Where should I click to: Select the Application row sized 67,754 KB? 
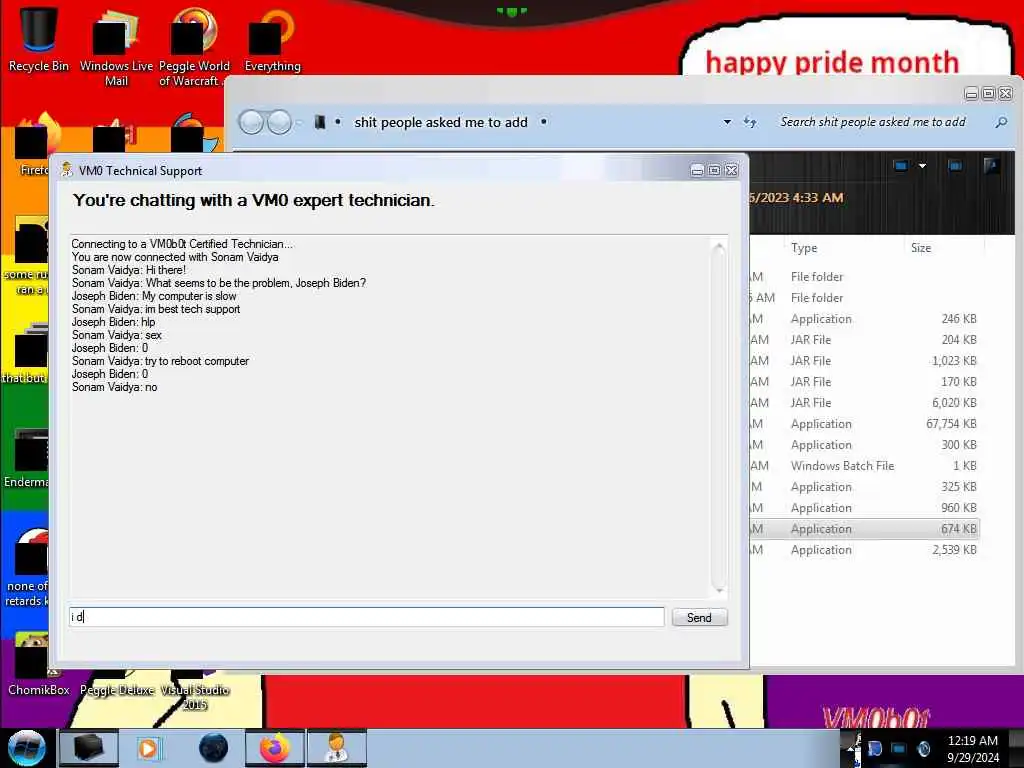pos(864,424)
